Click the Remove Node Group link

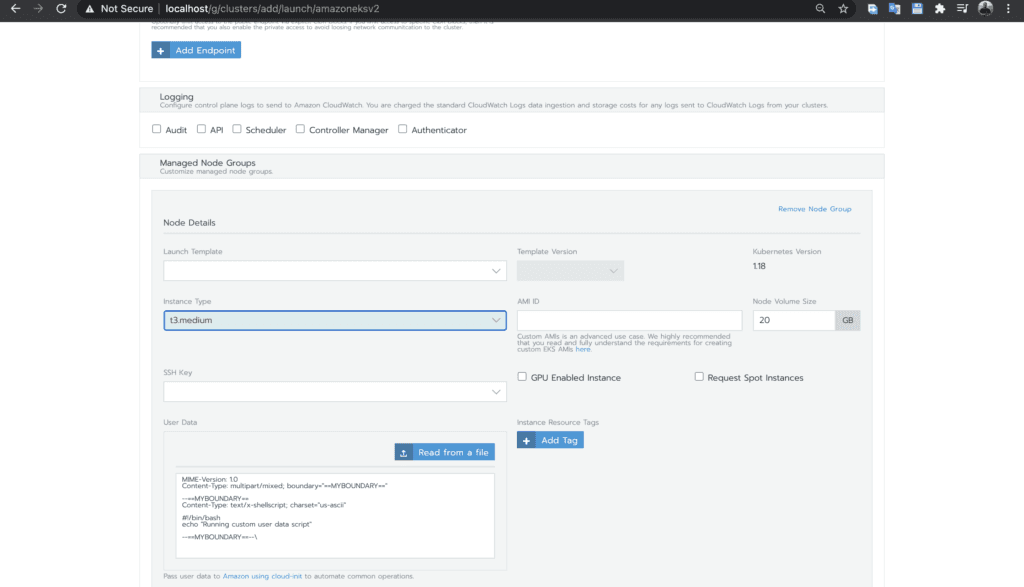coord(814,209)
